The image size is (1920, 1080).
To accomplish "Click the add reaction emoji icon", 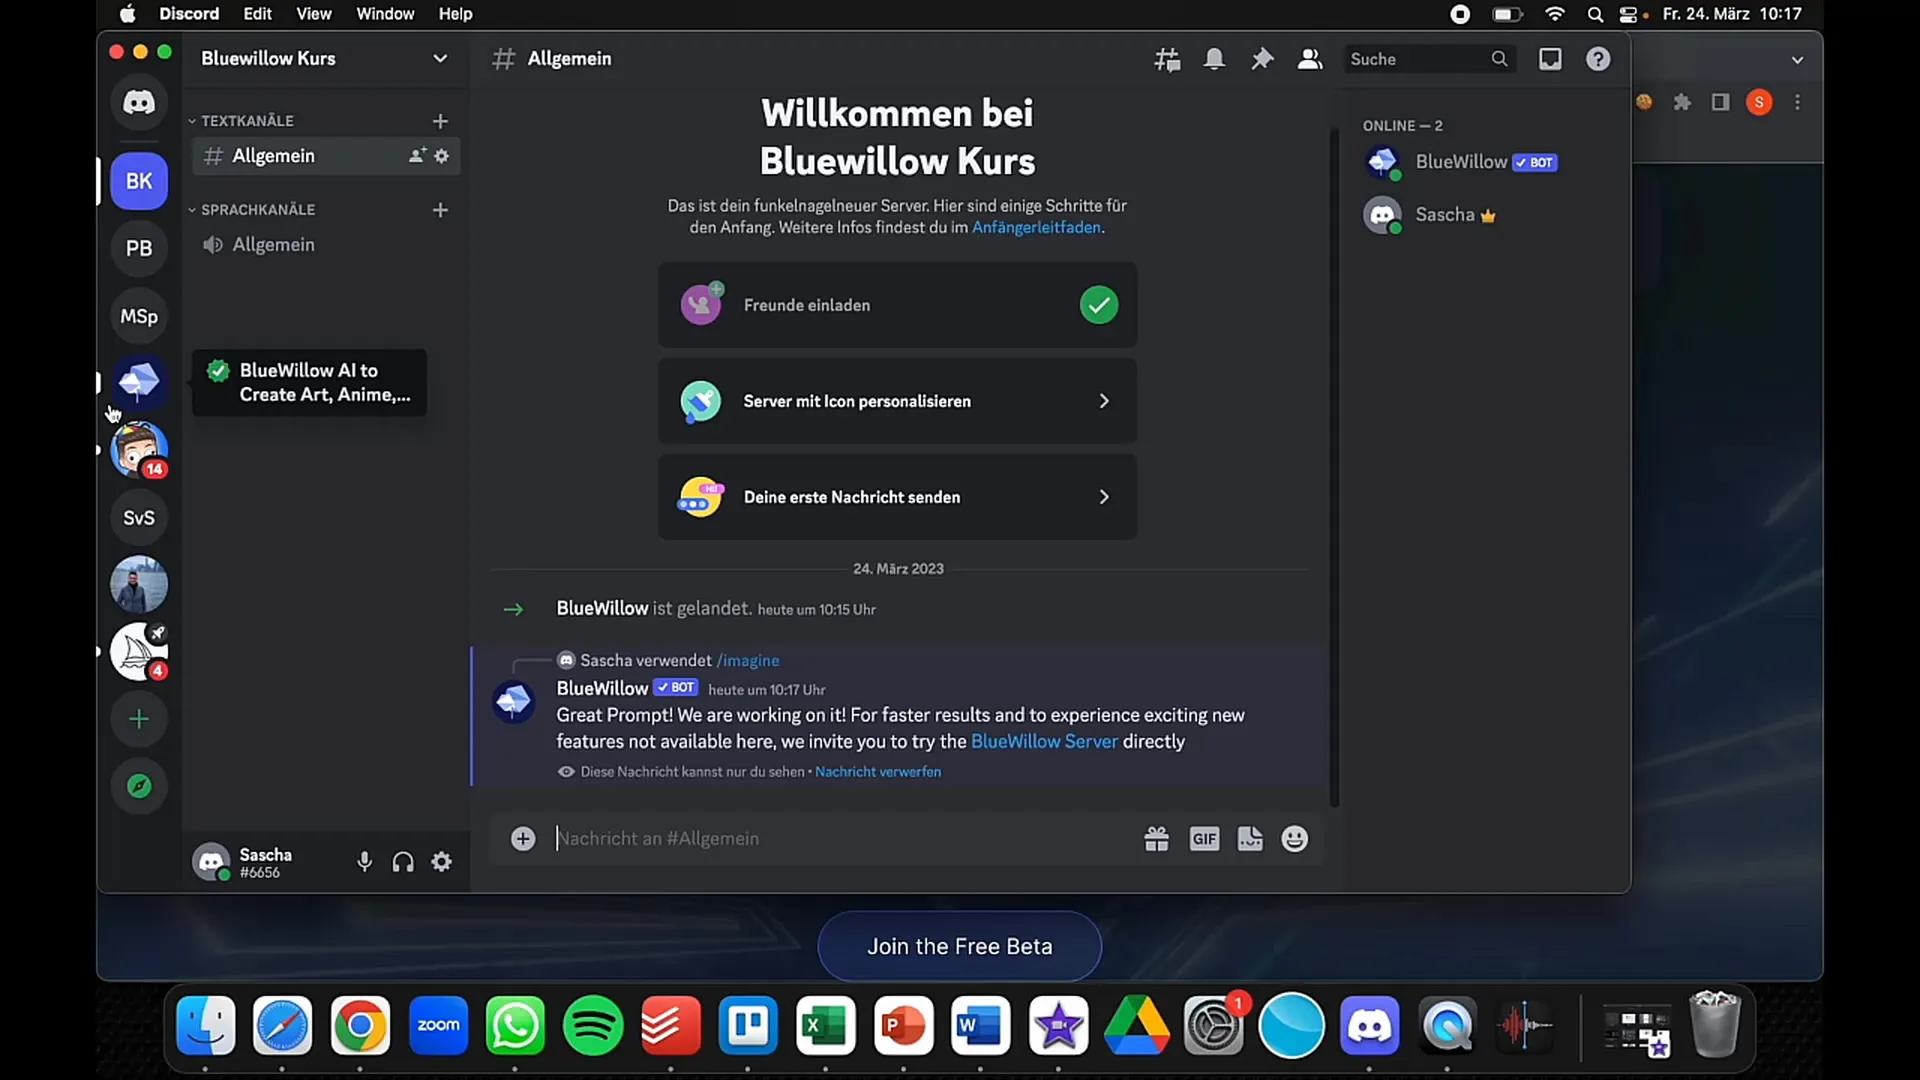I will (x=1294, y=839).
